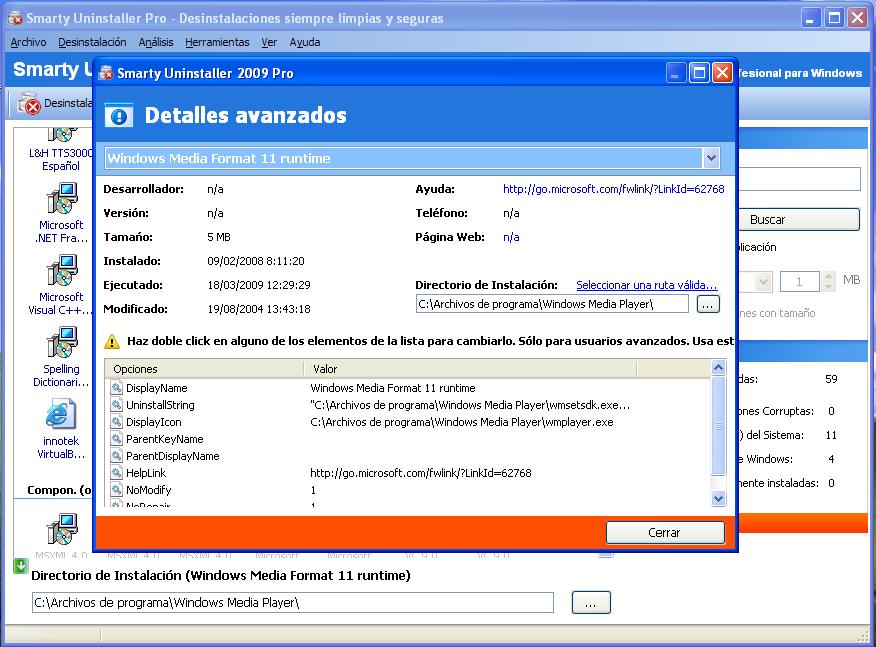
Task: Select the HelpLink row text
Action: [146, 473]
